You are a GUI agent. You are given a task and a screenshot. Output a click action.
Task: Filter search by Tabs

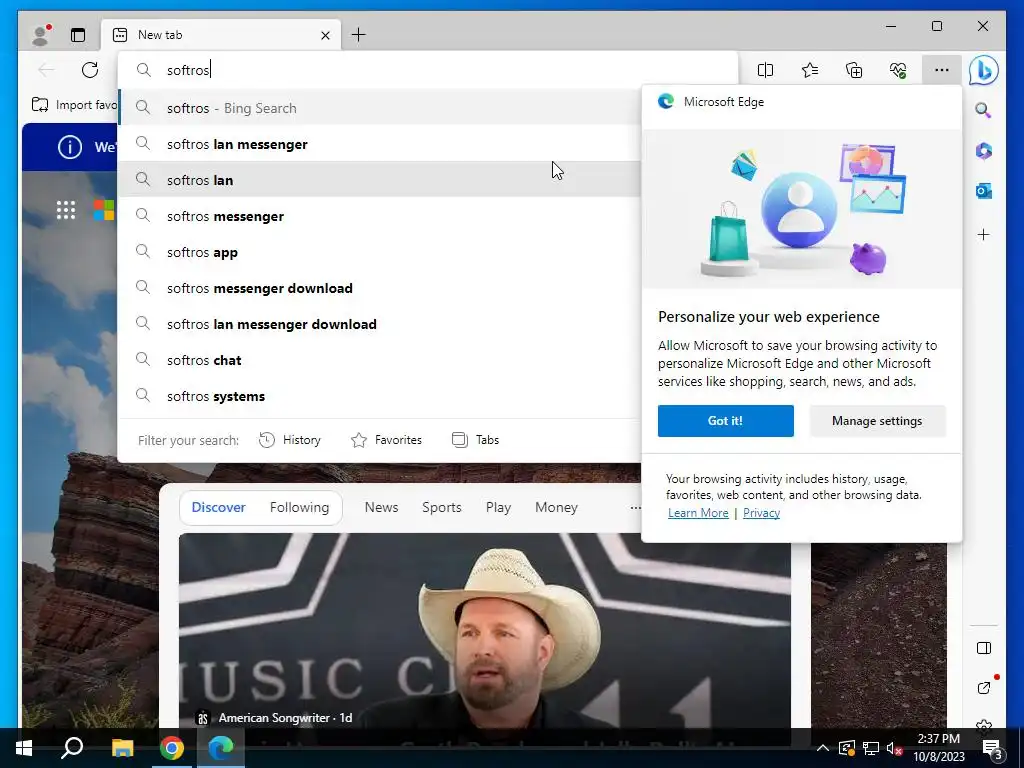[x=475, y=440]
